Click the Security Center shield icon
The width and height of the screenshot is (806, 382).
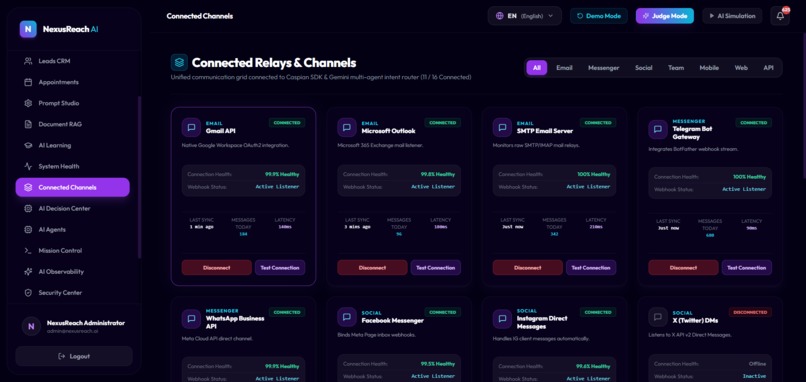click(x=28, y=293)
